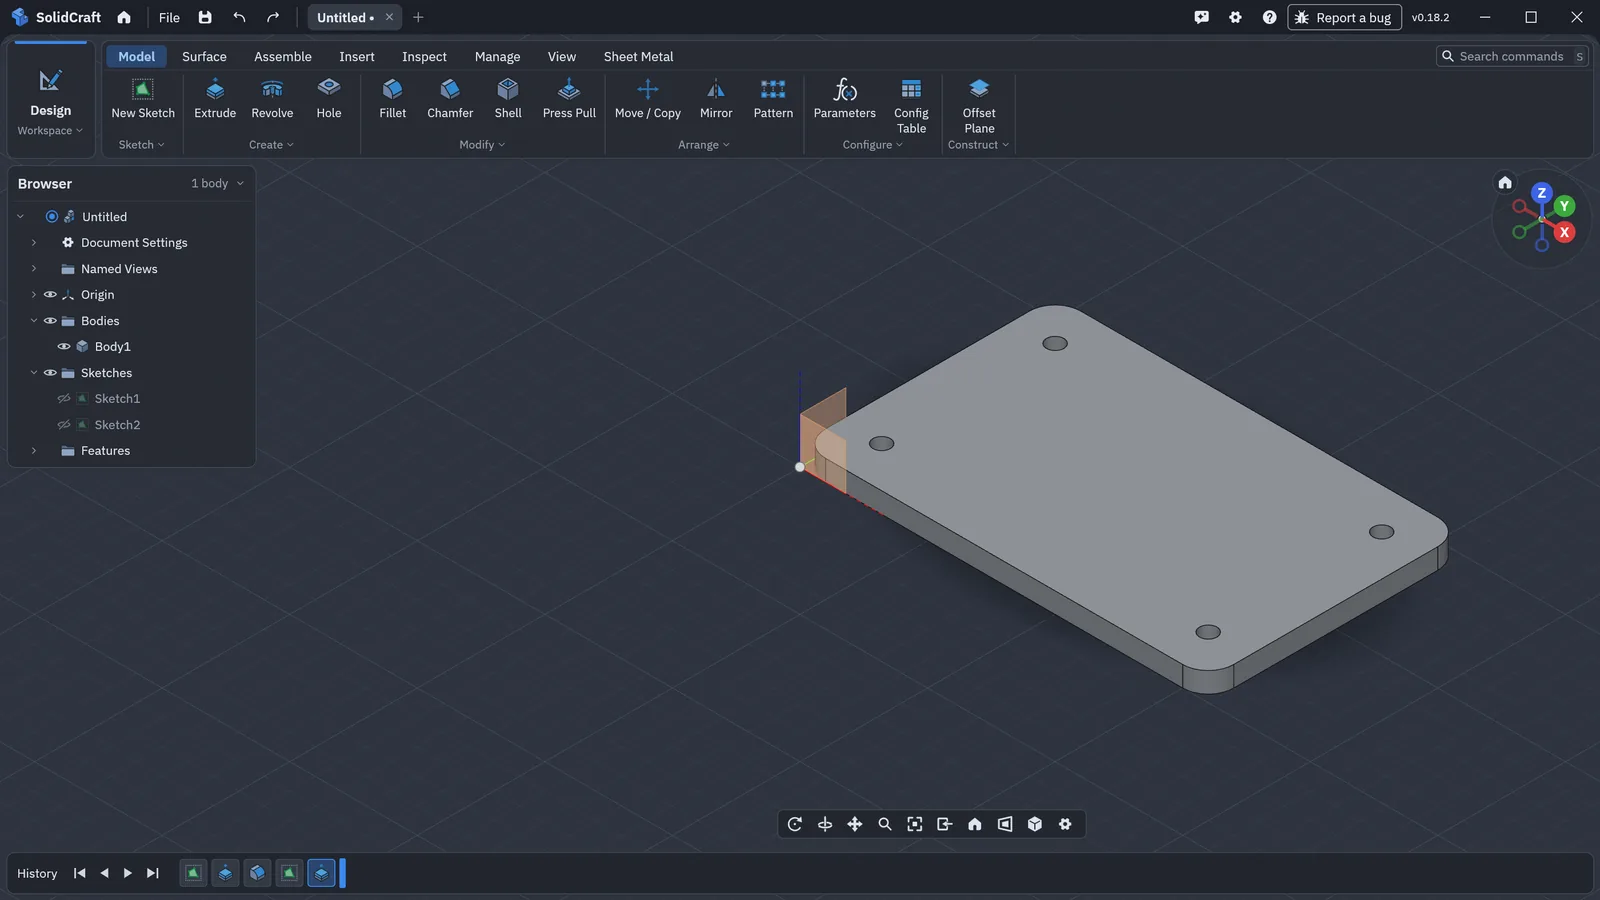Toggle visibility of Origin

point(50,295)
